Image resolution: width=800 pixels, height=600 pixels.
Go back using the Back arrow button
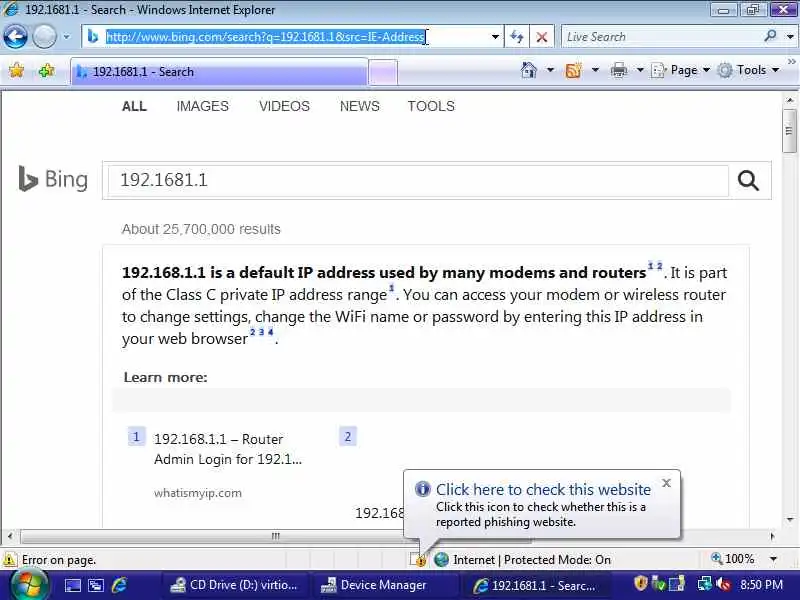pos(15,37)
